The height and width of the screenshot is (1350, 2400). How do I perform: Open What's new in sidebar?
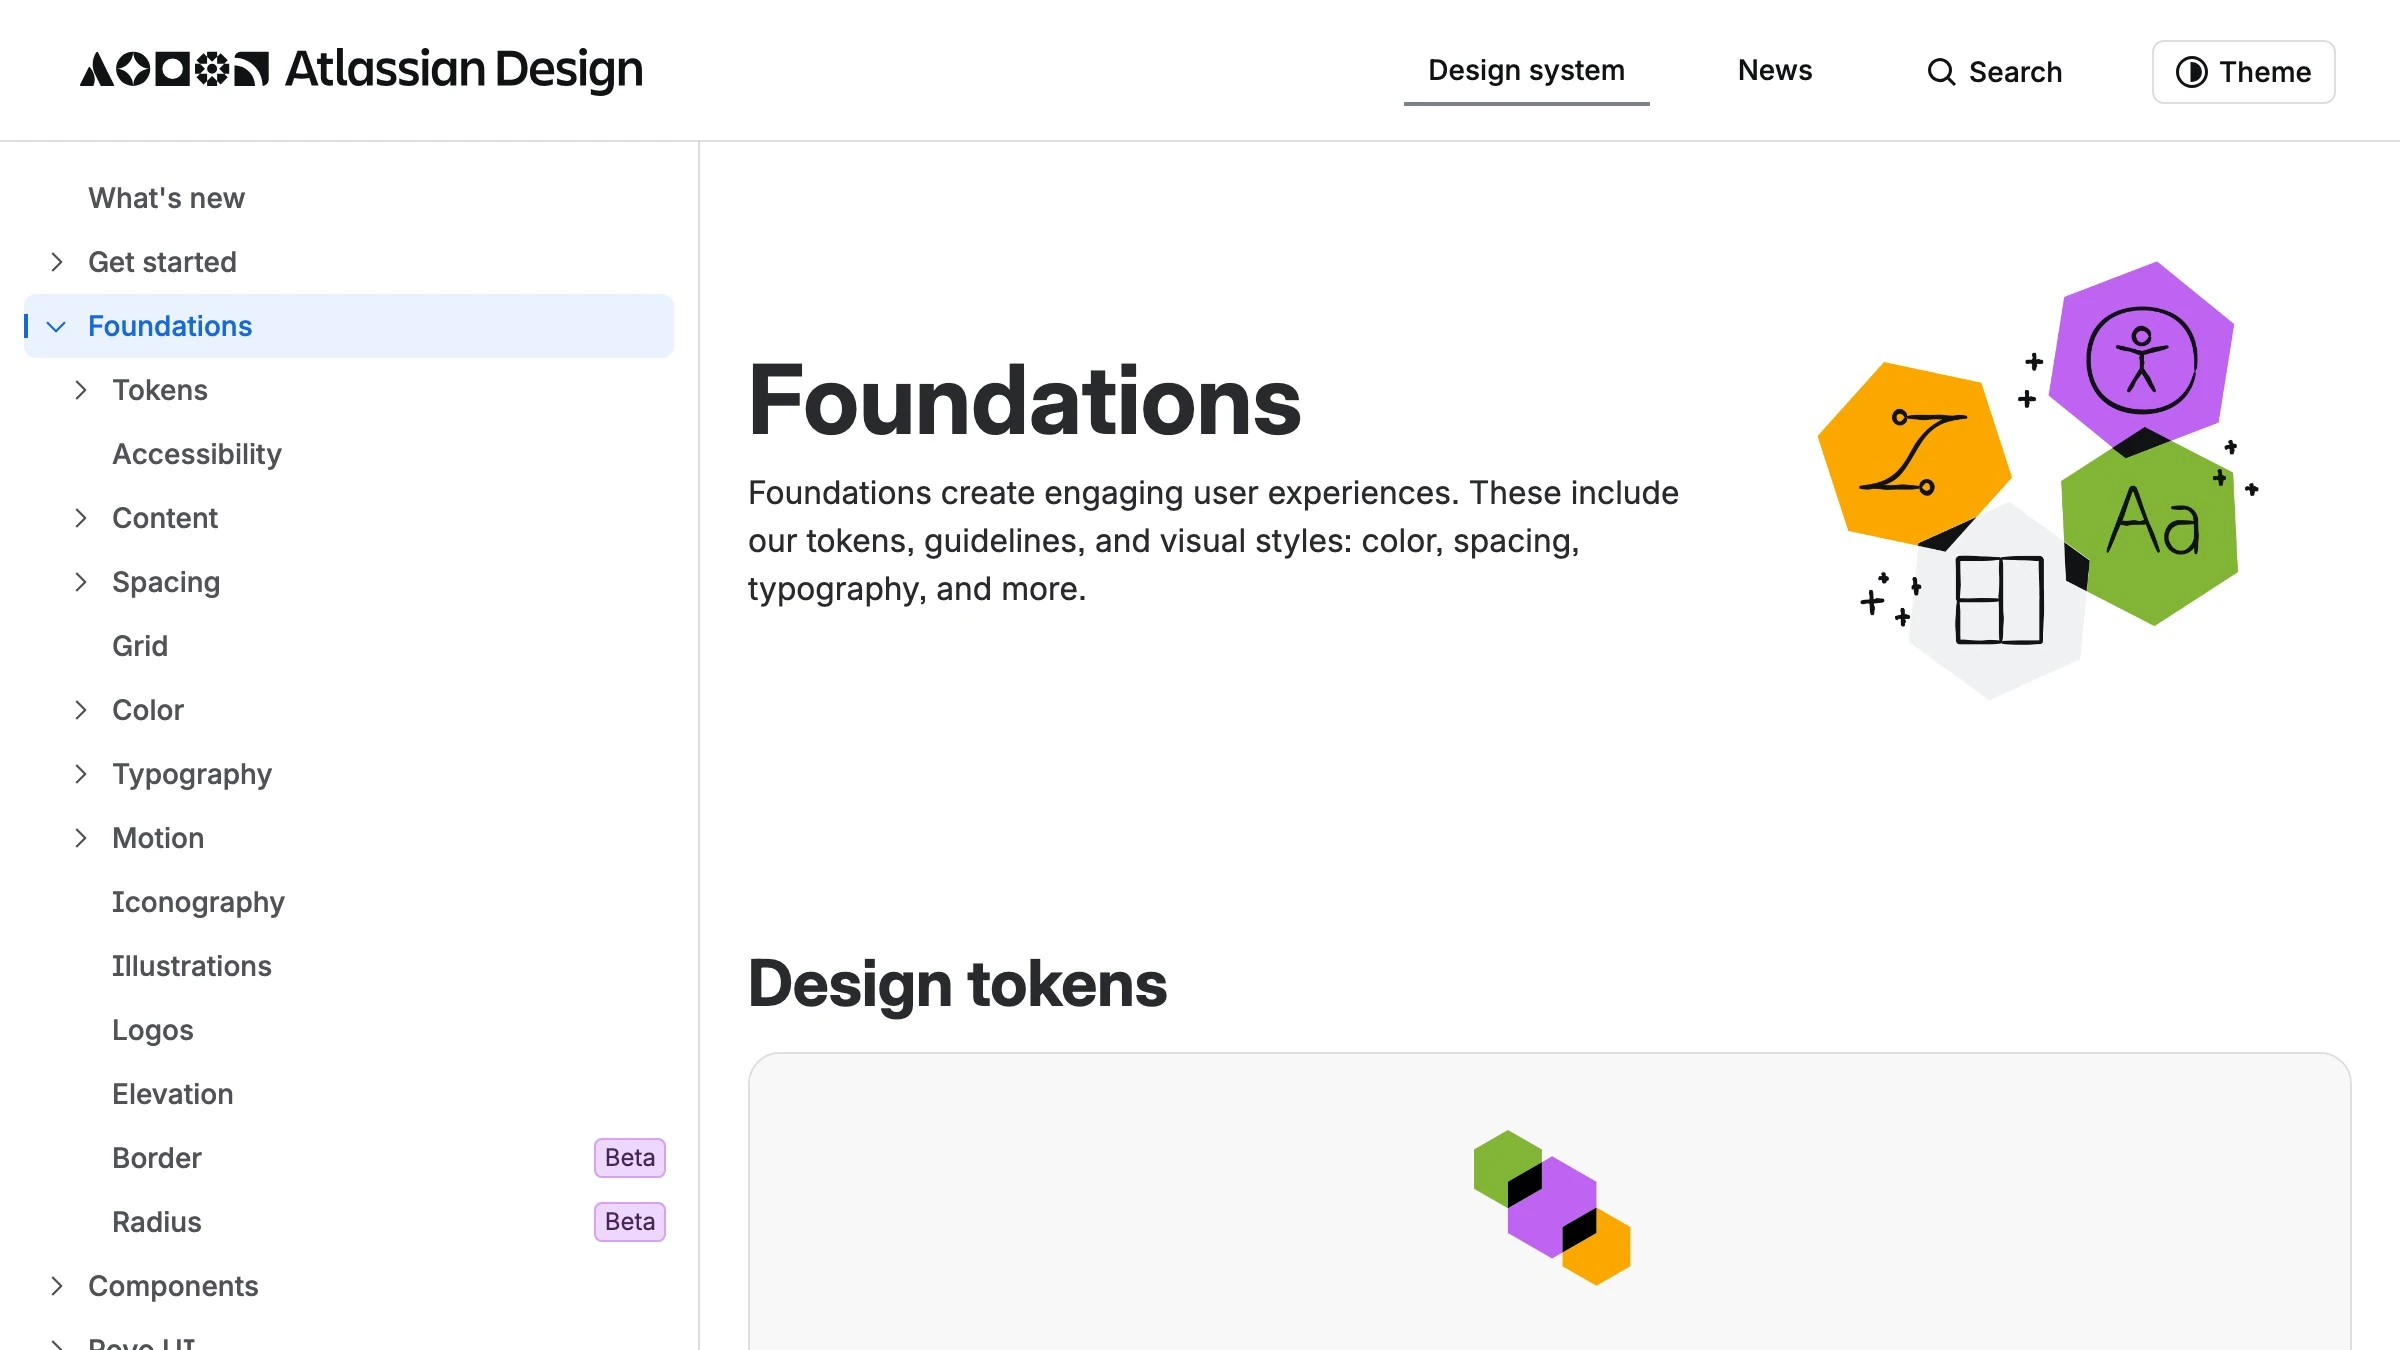166,198
